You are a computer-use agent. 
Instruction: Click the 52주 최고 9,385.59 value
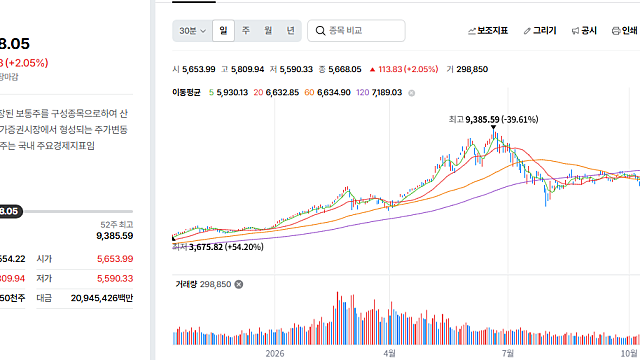coord(115,236)
